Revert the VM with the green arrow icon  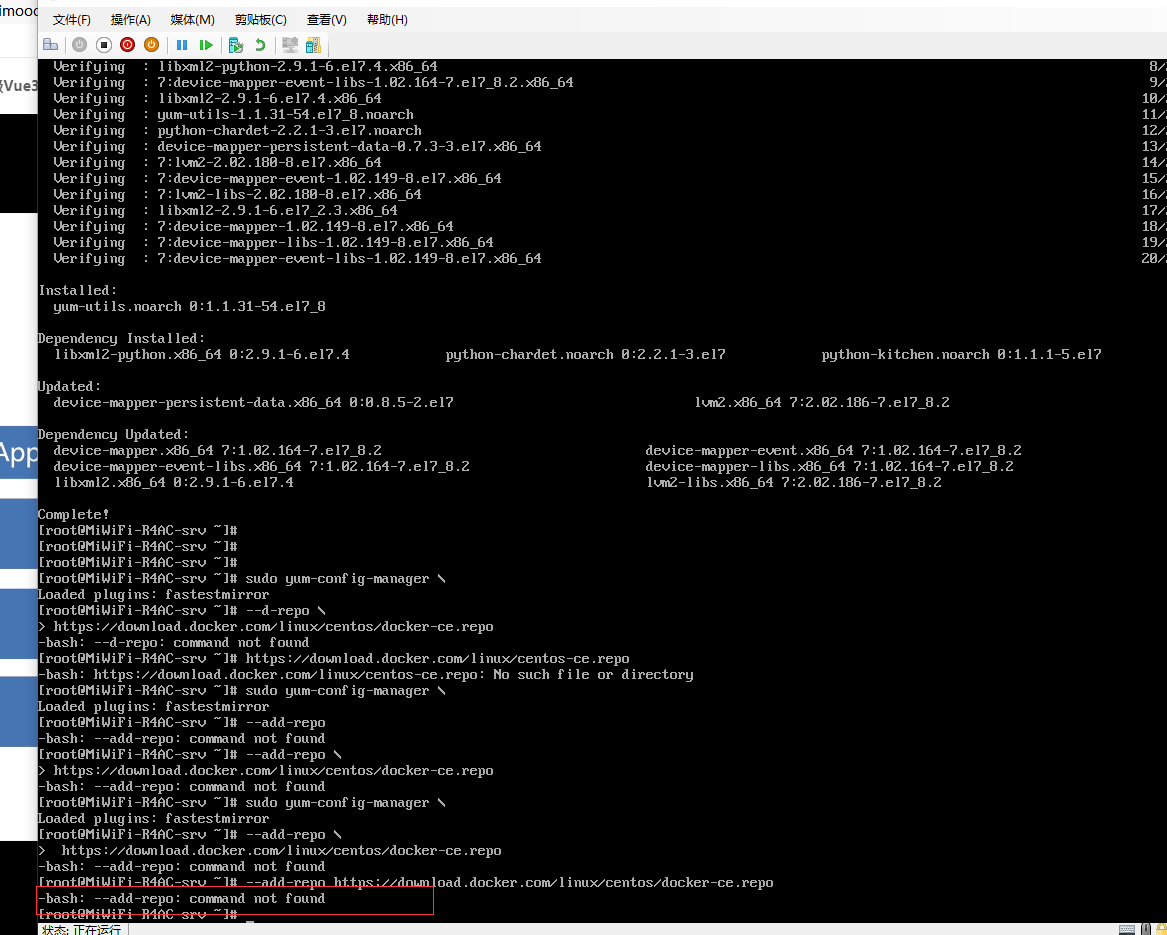coord(260,45)
